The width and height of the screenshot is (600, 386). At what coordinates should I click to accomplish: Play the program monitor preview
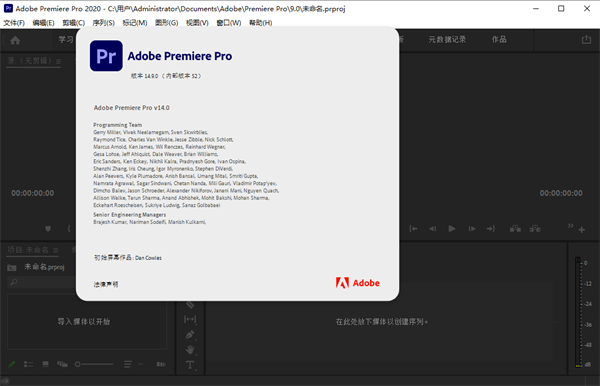(x=452, y=229)
